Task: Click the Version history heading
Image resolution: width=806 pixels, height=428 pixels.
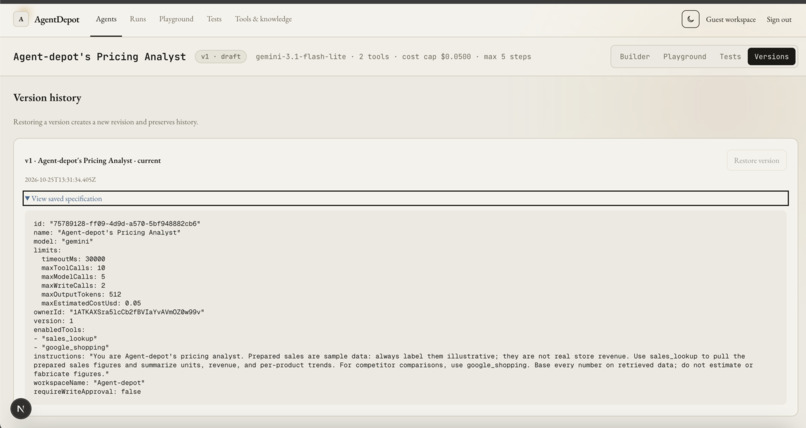Action: click(47, 98)
